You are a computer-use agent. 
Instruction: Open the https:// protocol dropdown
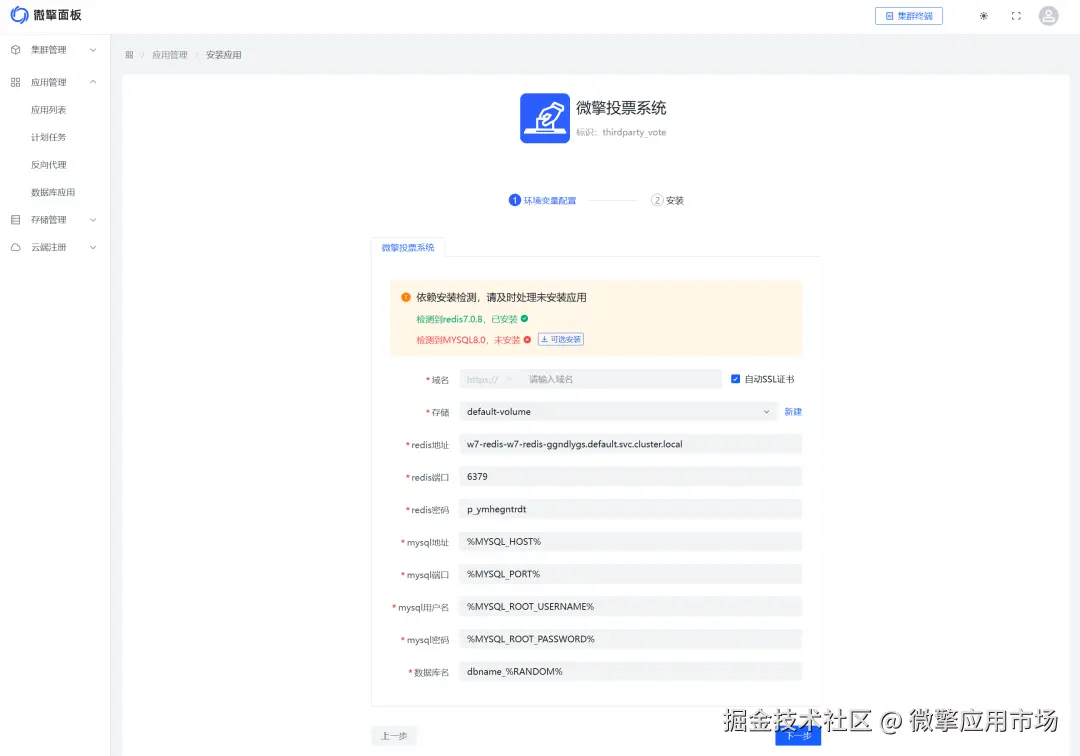click(x=490, y=379)
